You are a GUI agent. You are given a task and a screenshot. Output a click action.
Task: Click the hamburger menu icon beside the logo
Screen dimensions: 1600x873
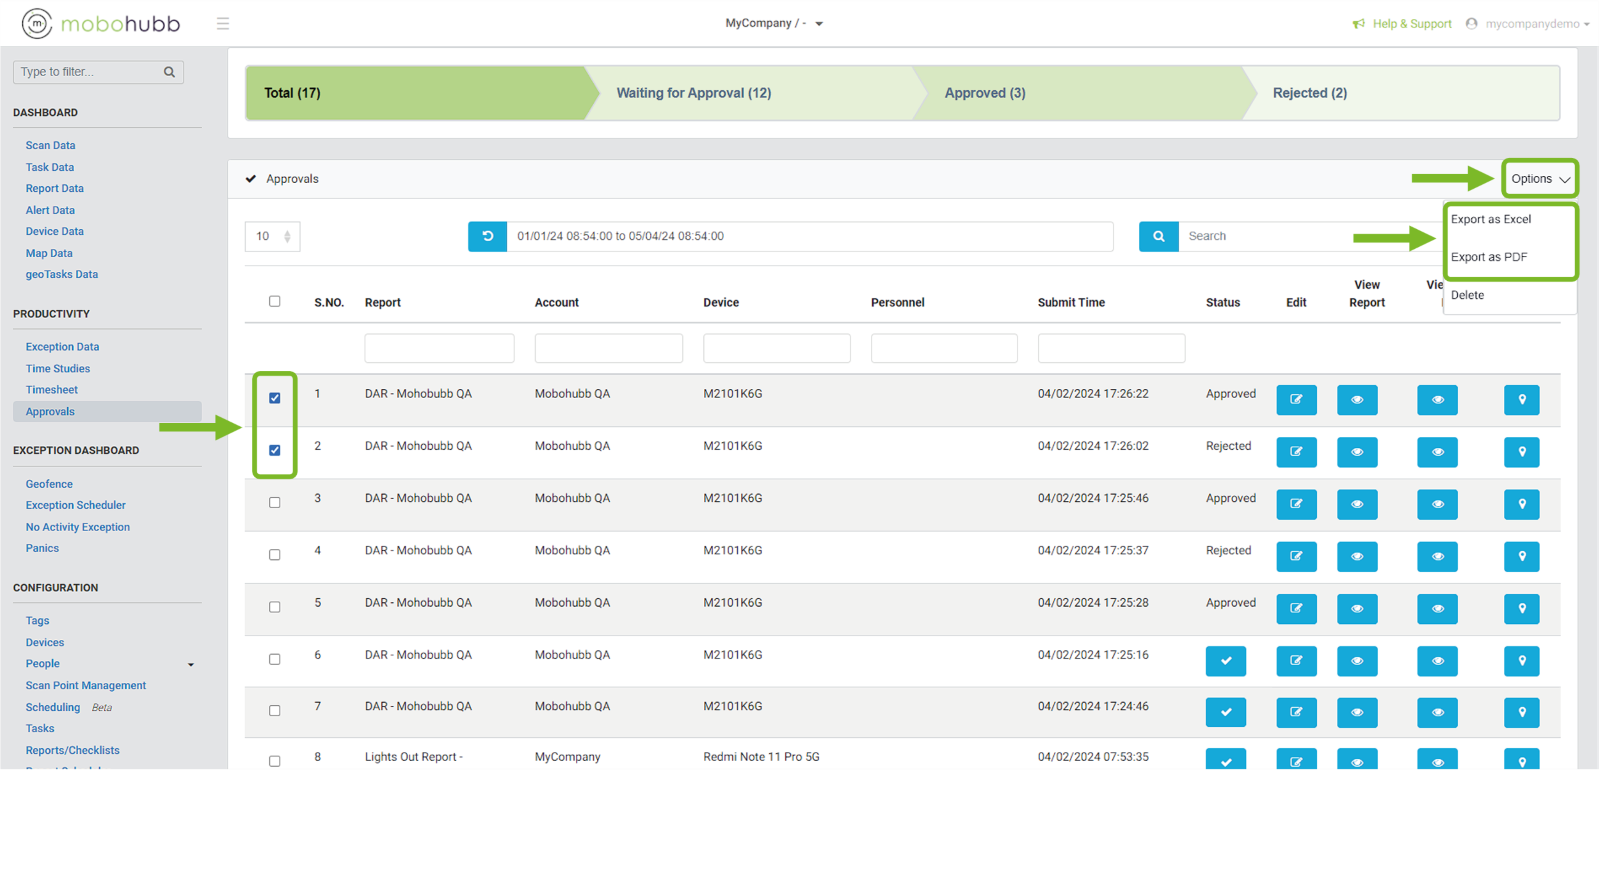click(x=223, y=23)
